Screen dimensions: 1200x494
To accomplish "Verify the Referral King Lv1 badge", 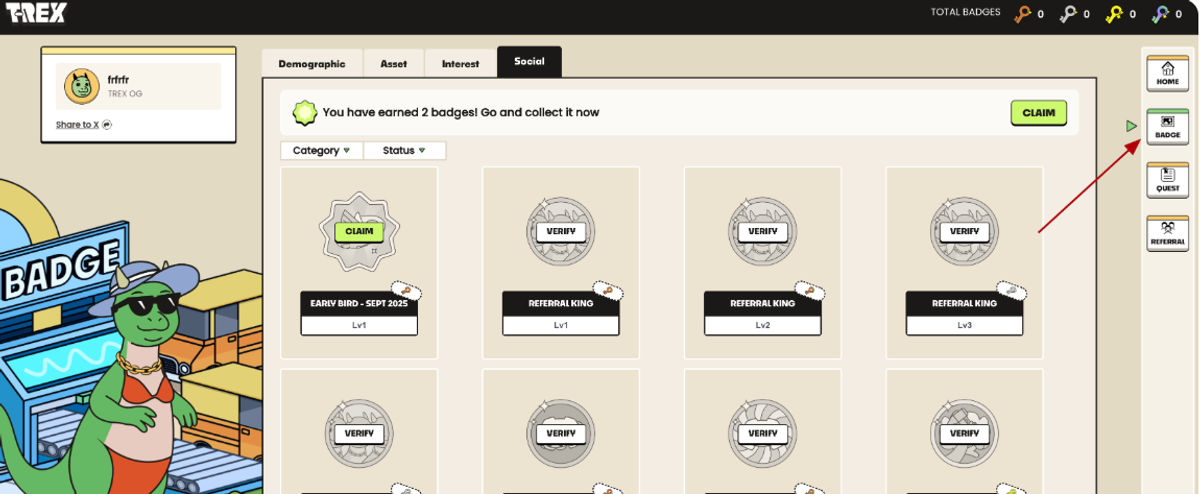I will [560, 231].
